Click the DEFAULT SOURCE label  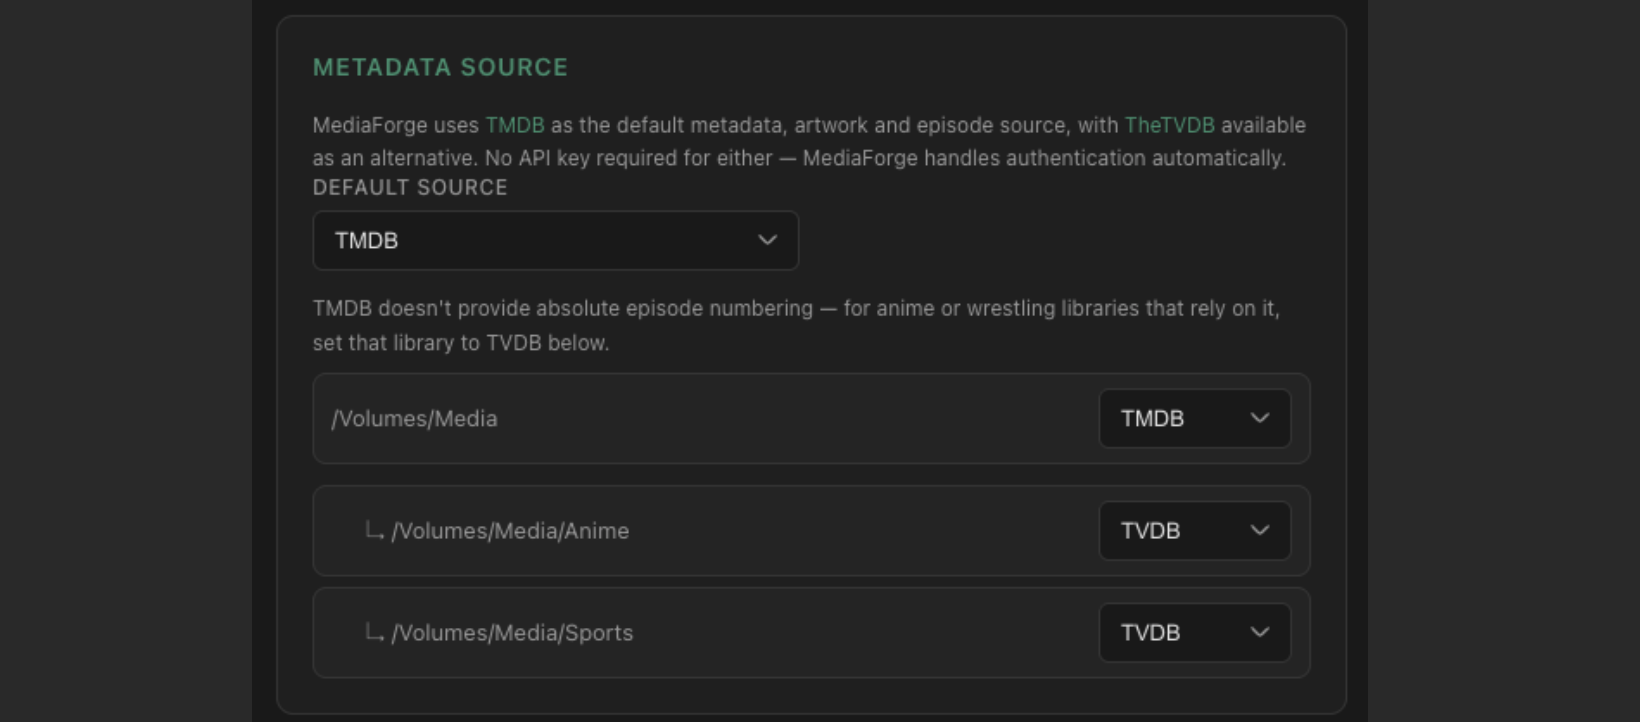(410, 187)
